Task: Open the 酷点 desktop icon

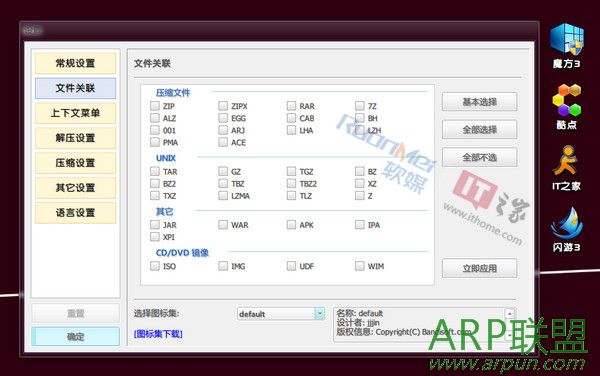Action: click(566, 107)
